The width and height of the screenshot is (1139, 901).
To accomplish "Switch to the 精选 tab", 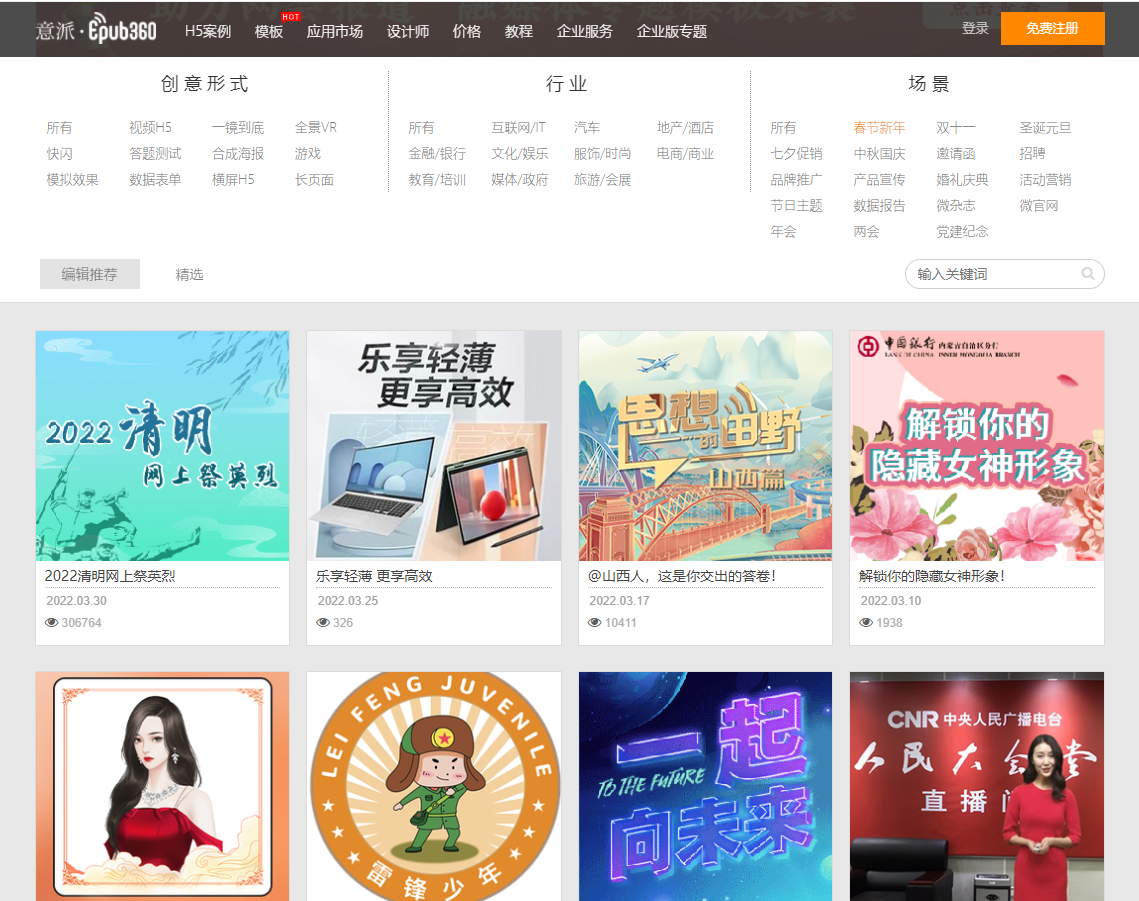I will click(x=189, y=273).
